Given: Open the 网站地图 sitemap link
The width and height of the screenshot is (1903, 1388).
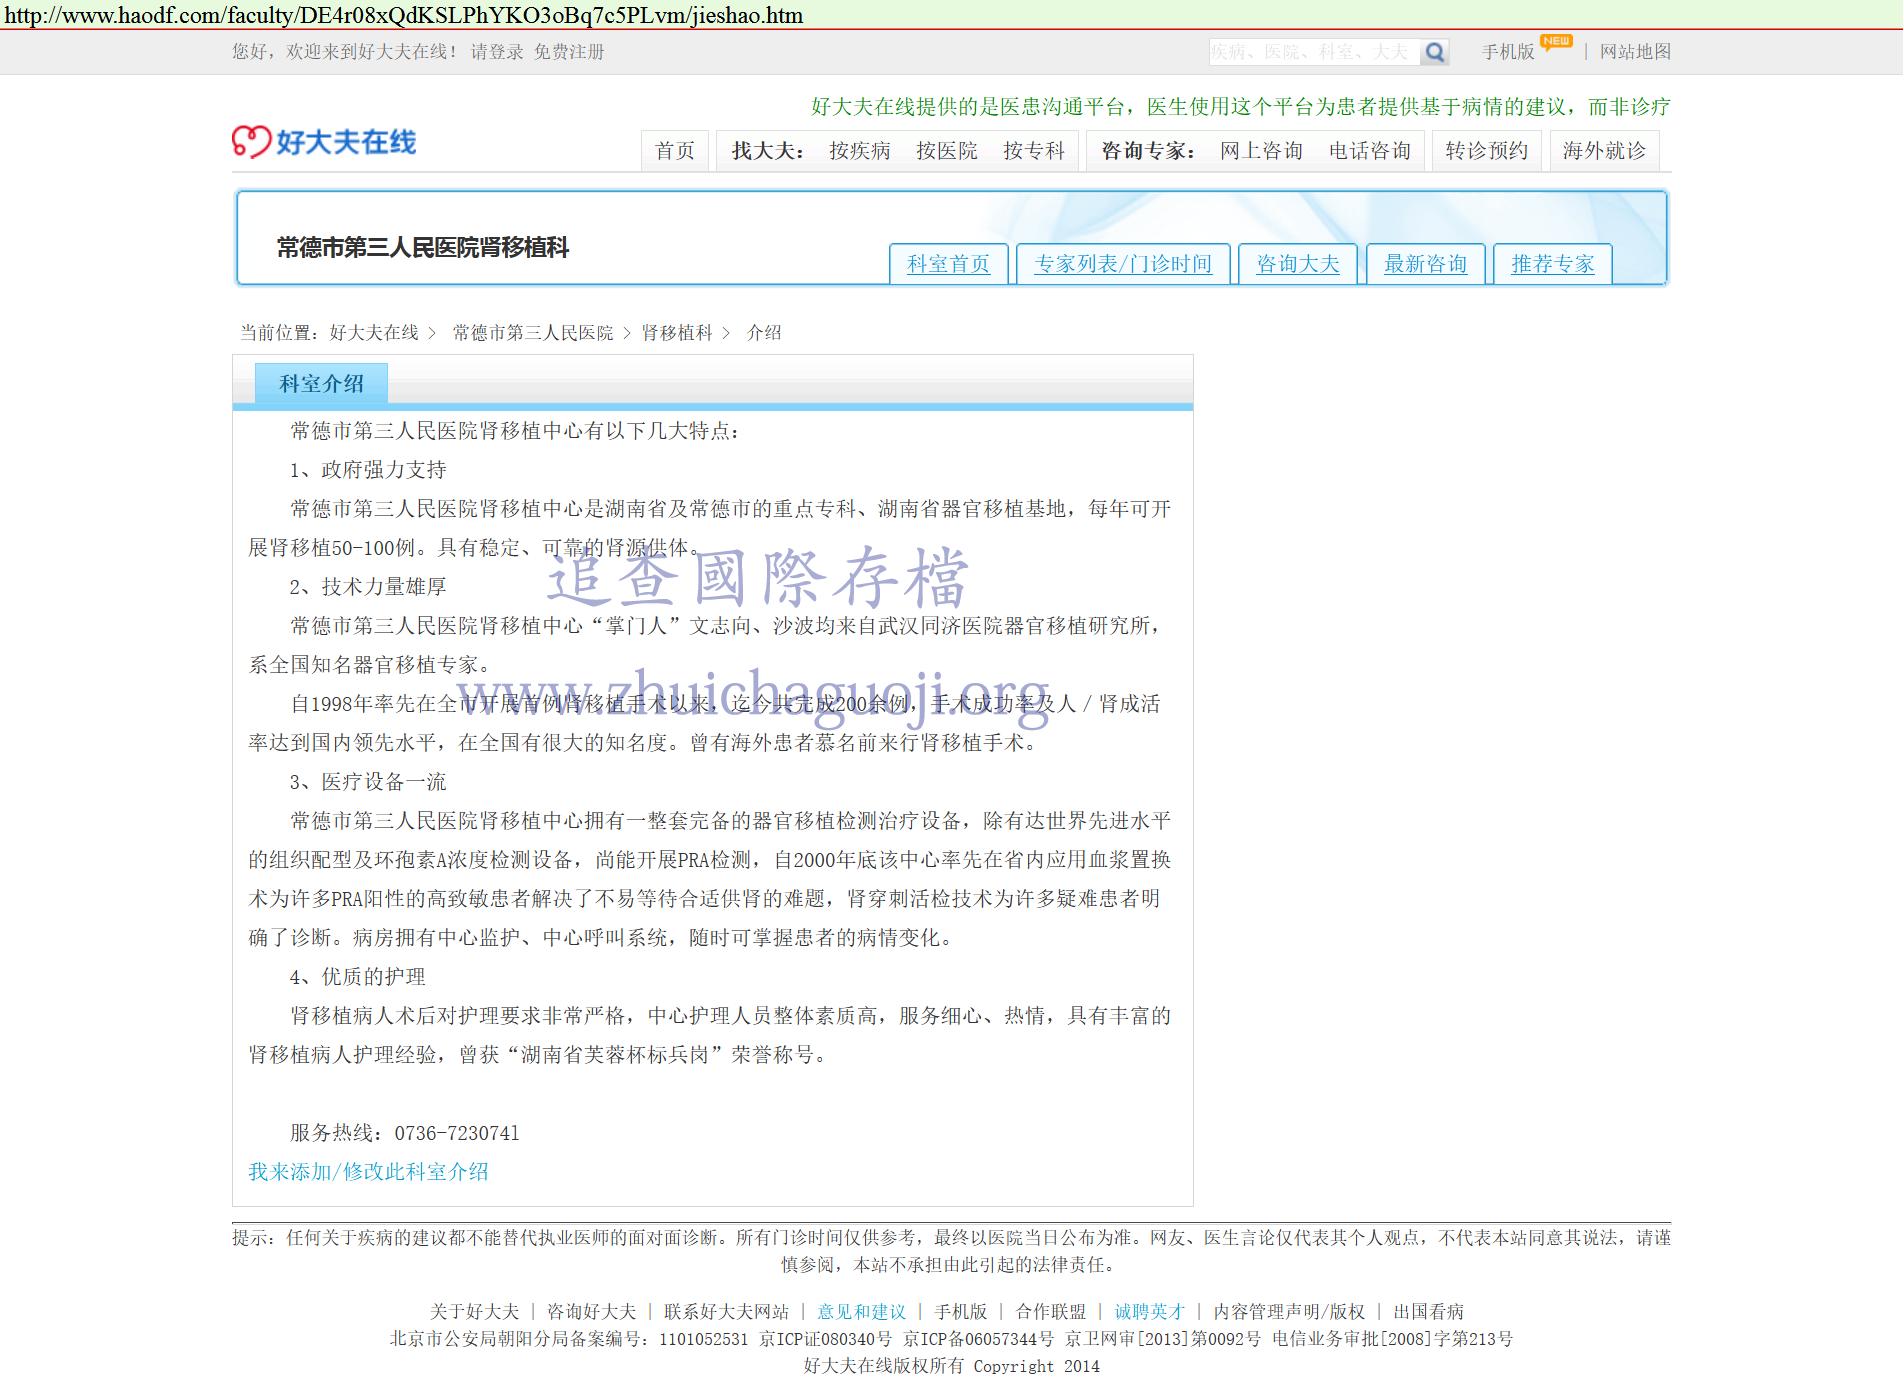Looking at the screenshot, I should (1635, 52).
